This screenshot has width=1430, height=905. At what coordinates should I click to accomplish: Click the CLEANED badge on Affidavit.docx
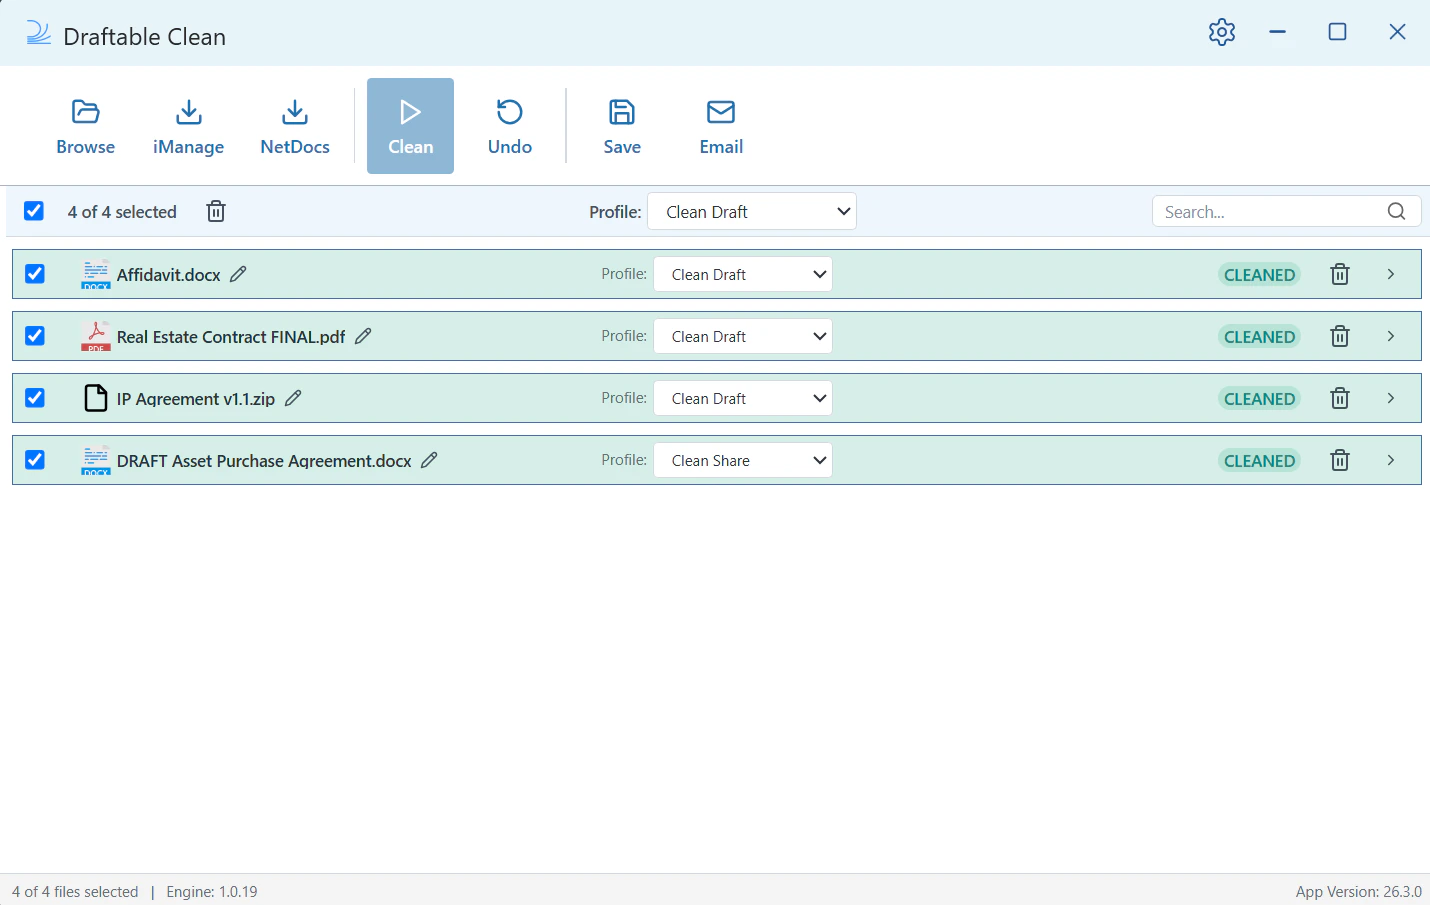pos(1259,275)
